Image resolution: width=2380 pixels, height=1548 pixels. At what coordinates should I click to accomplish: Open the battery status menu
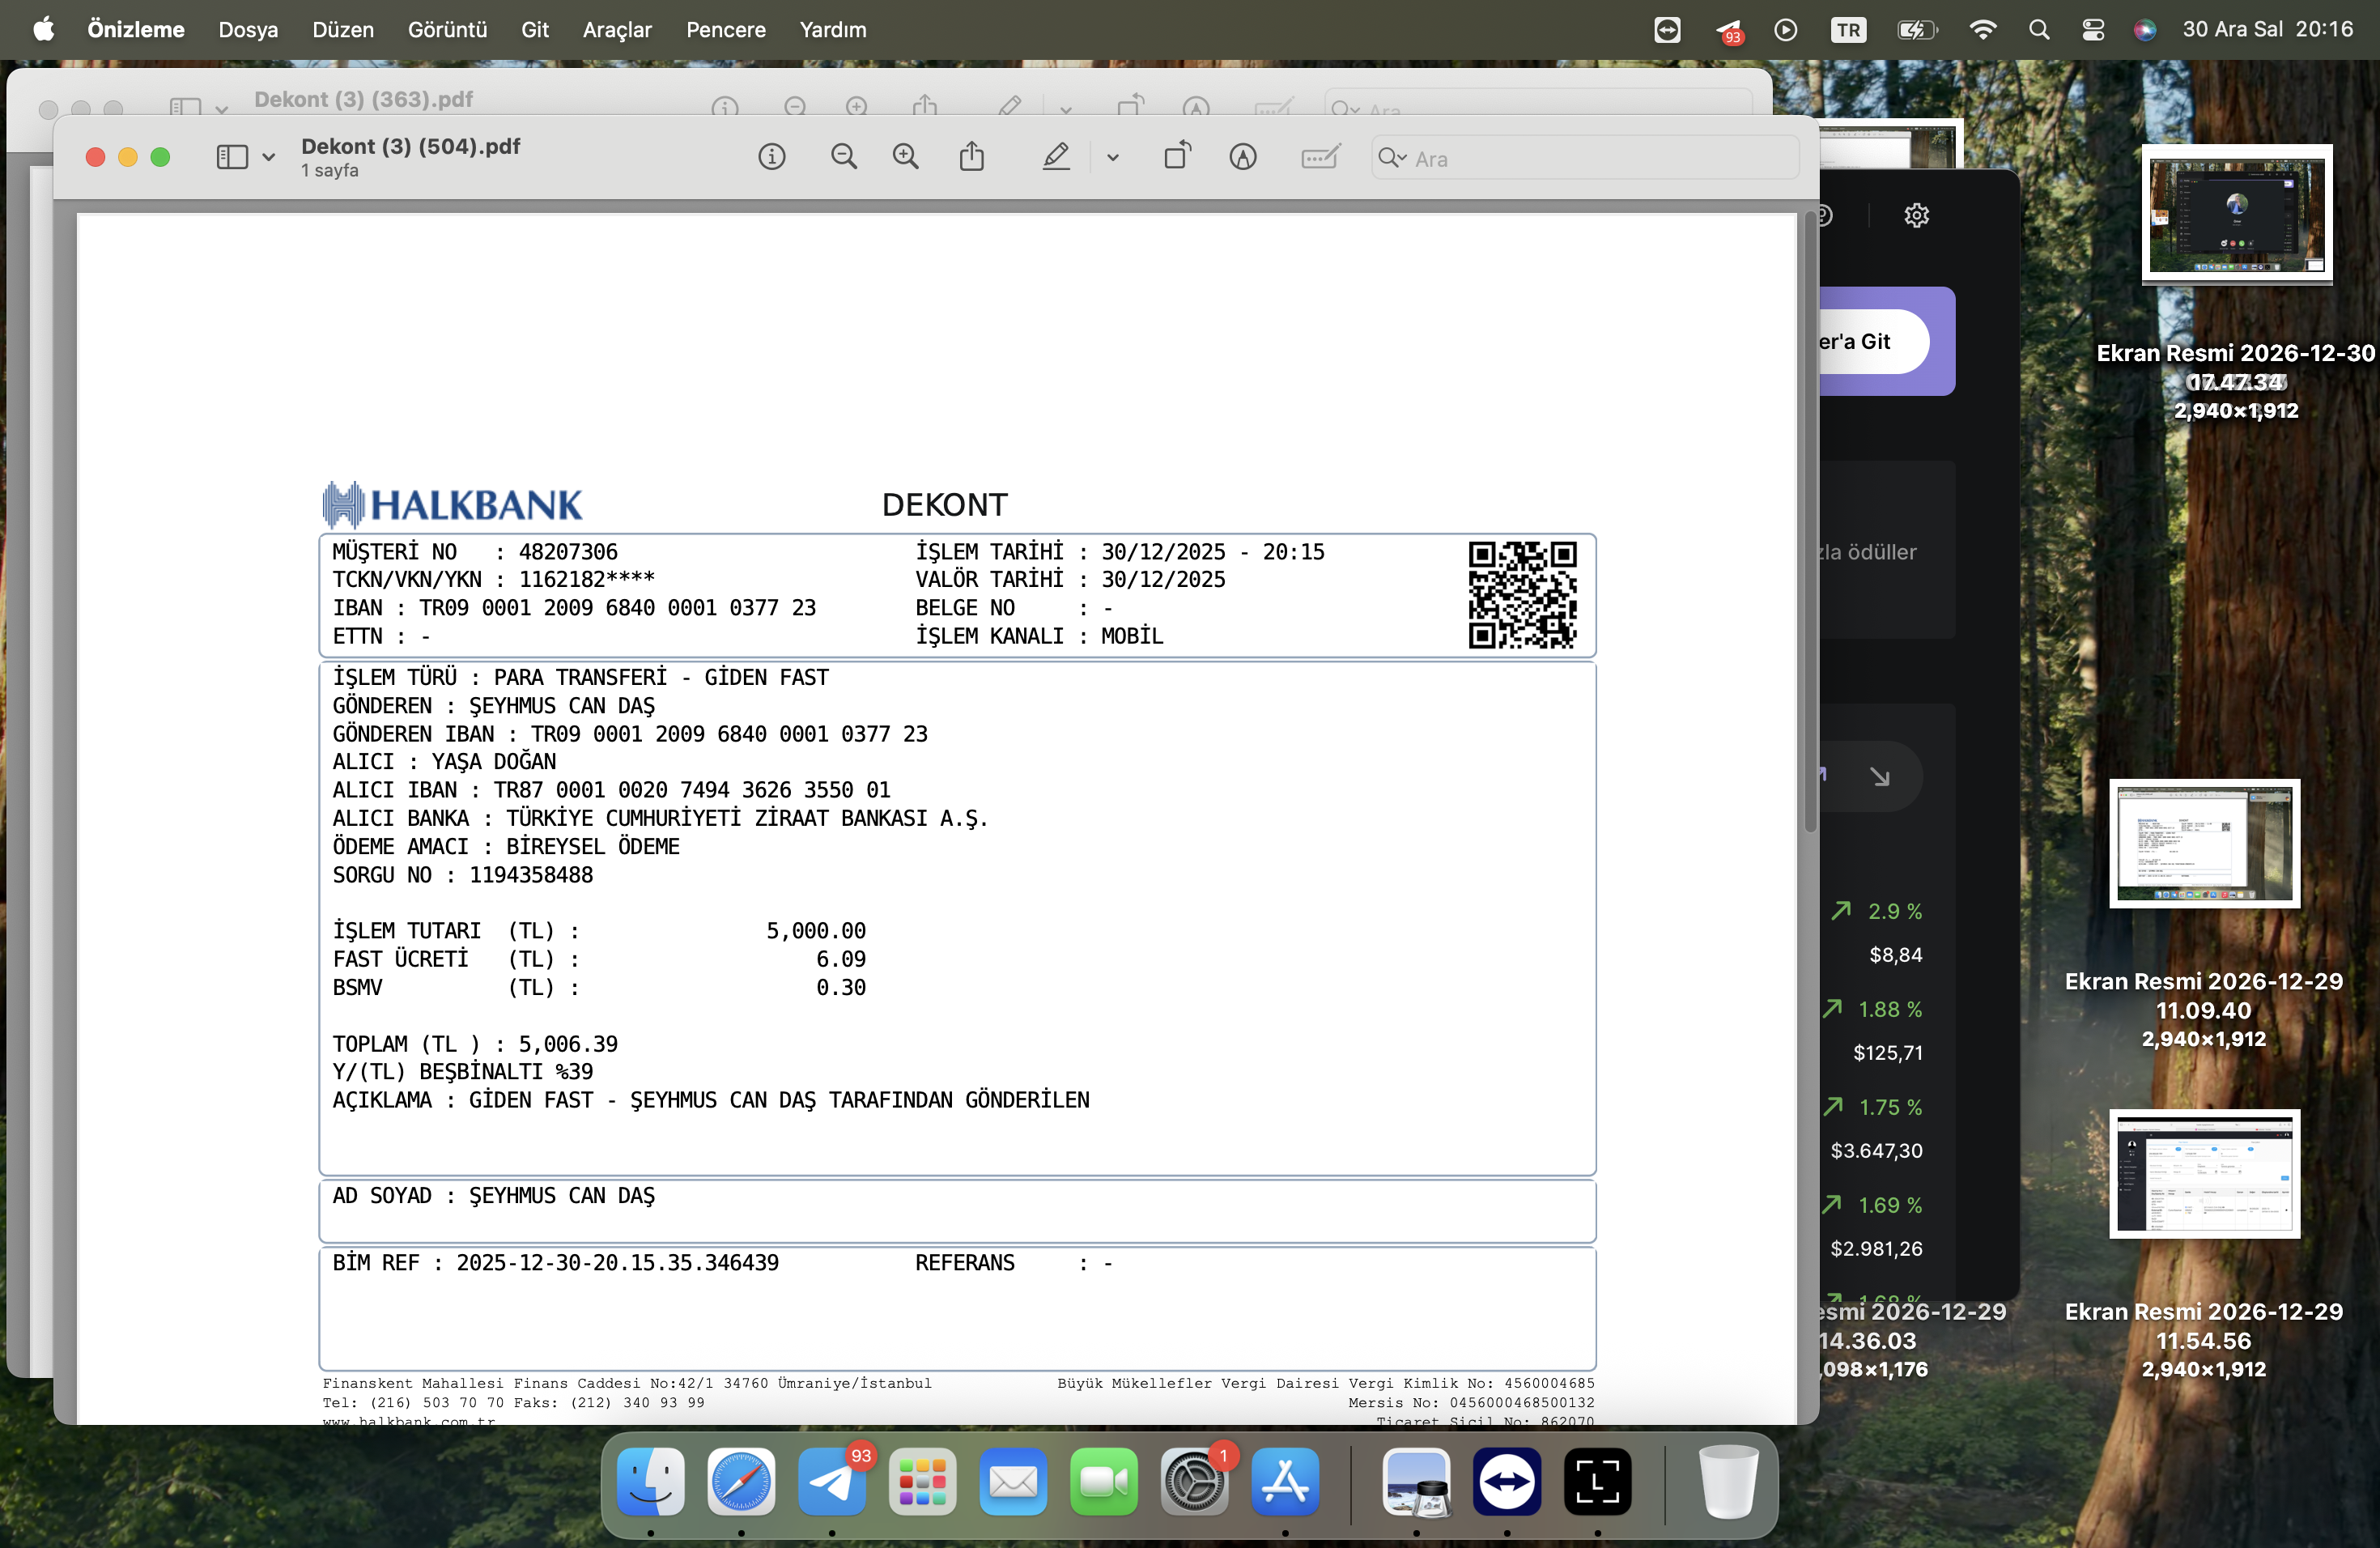pos(1917,30)
